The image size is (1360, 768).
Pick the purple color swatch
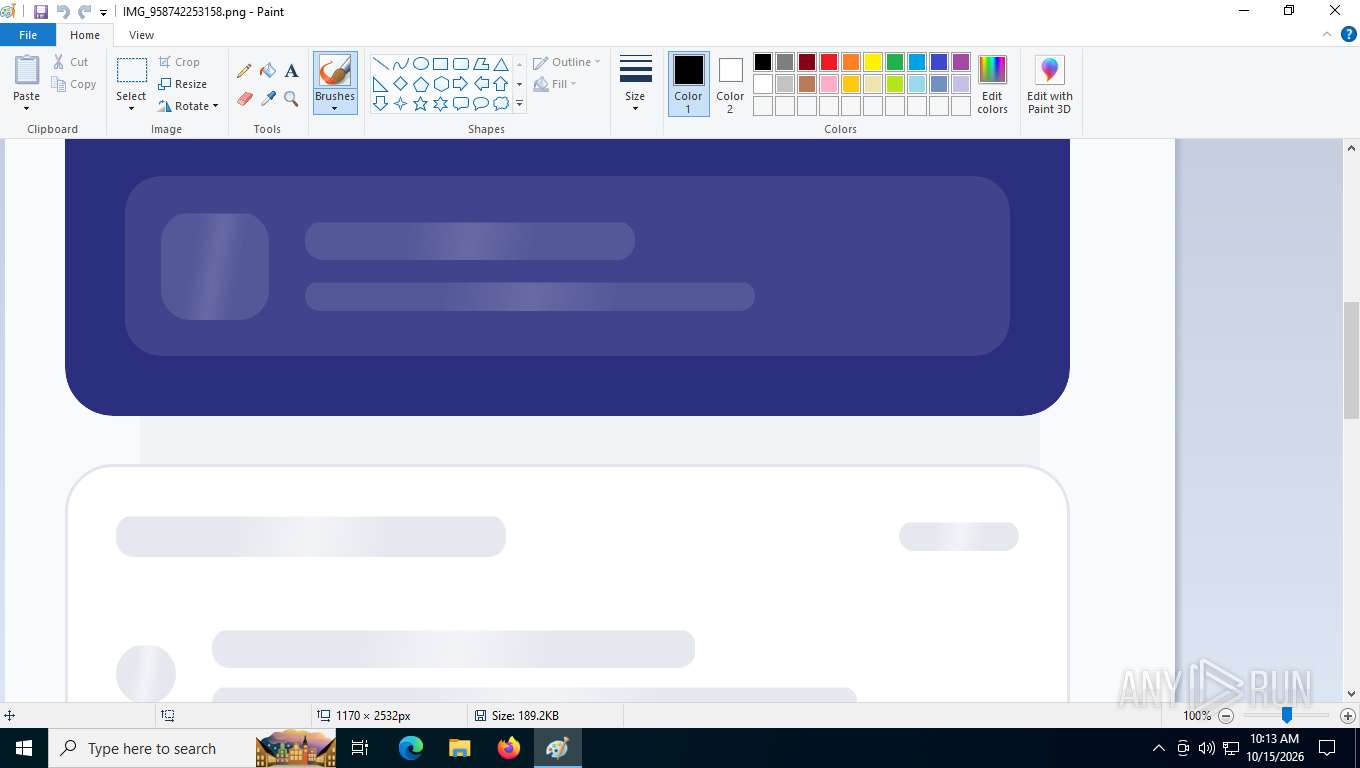coord(961,62)
